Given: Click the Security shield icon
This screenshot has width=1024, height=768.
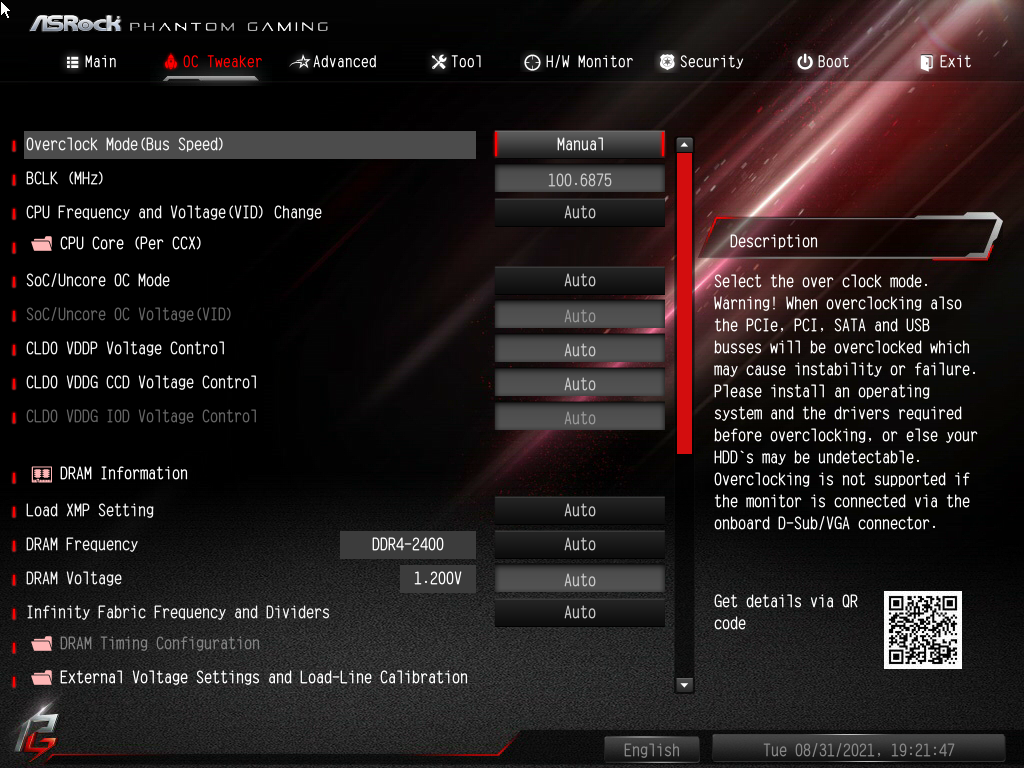Looking at the screenshot, I should tap(667, 62).
